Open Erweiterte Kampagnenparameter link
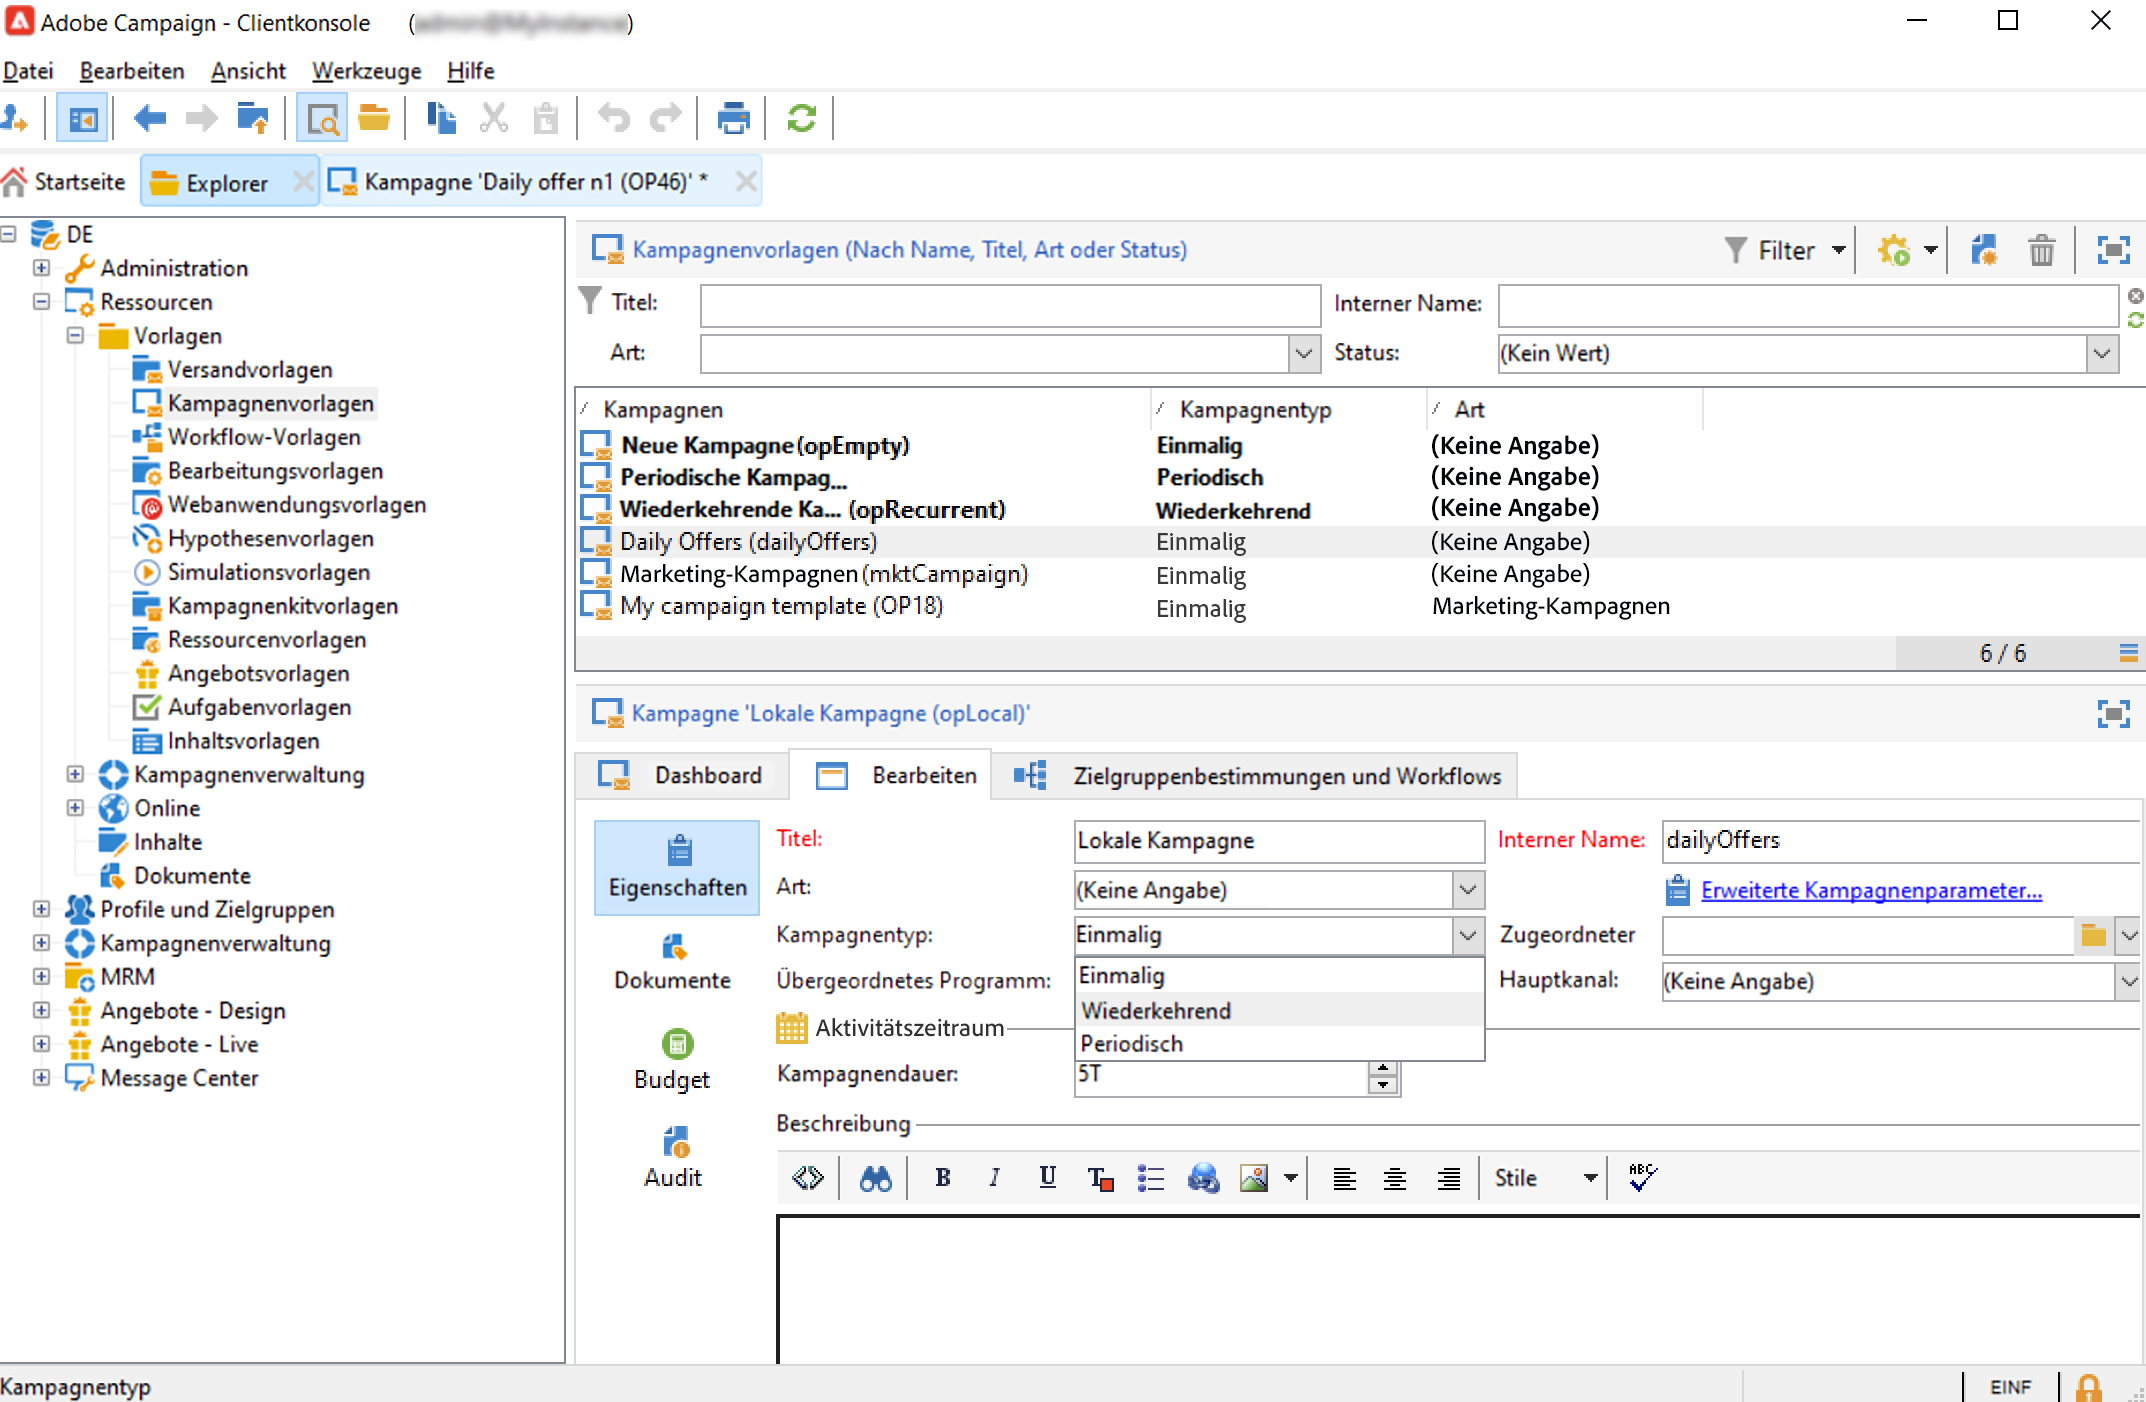Viewport: 2146px width, 1402px height. coord(1870,890)
